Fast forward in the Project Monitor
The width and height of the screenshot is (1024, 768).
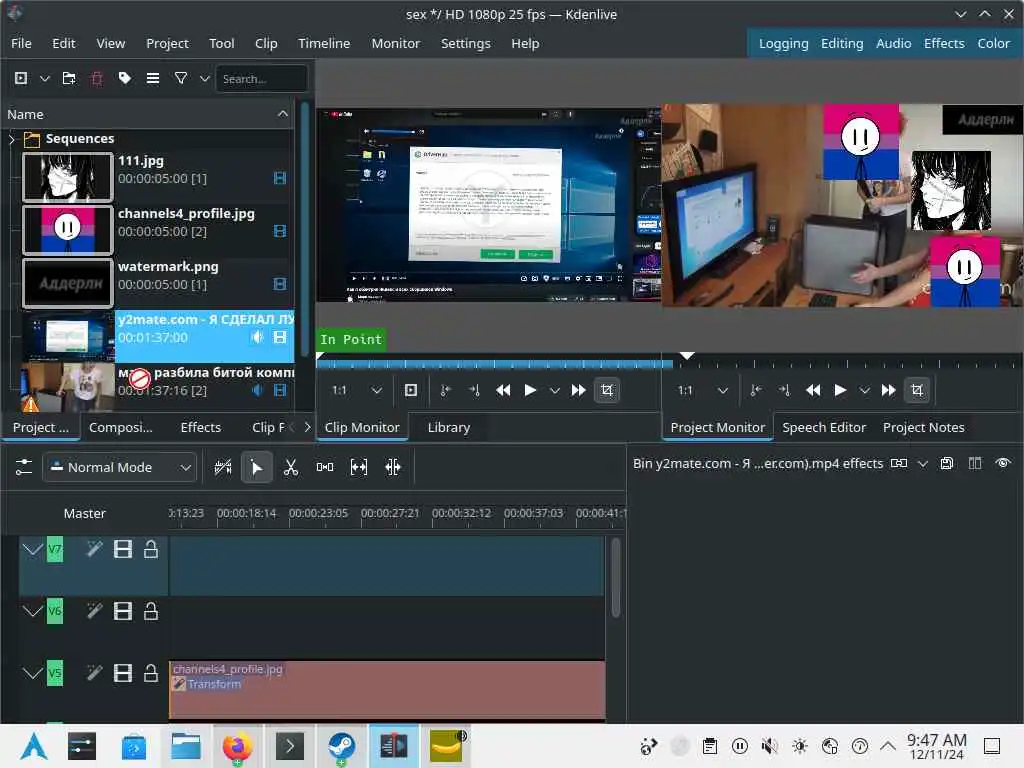(889, 390)
